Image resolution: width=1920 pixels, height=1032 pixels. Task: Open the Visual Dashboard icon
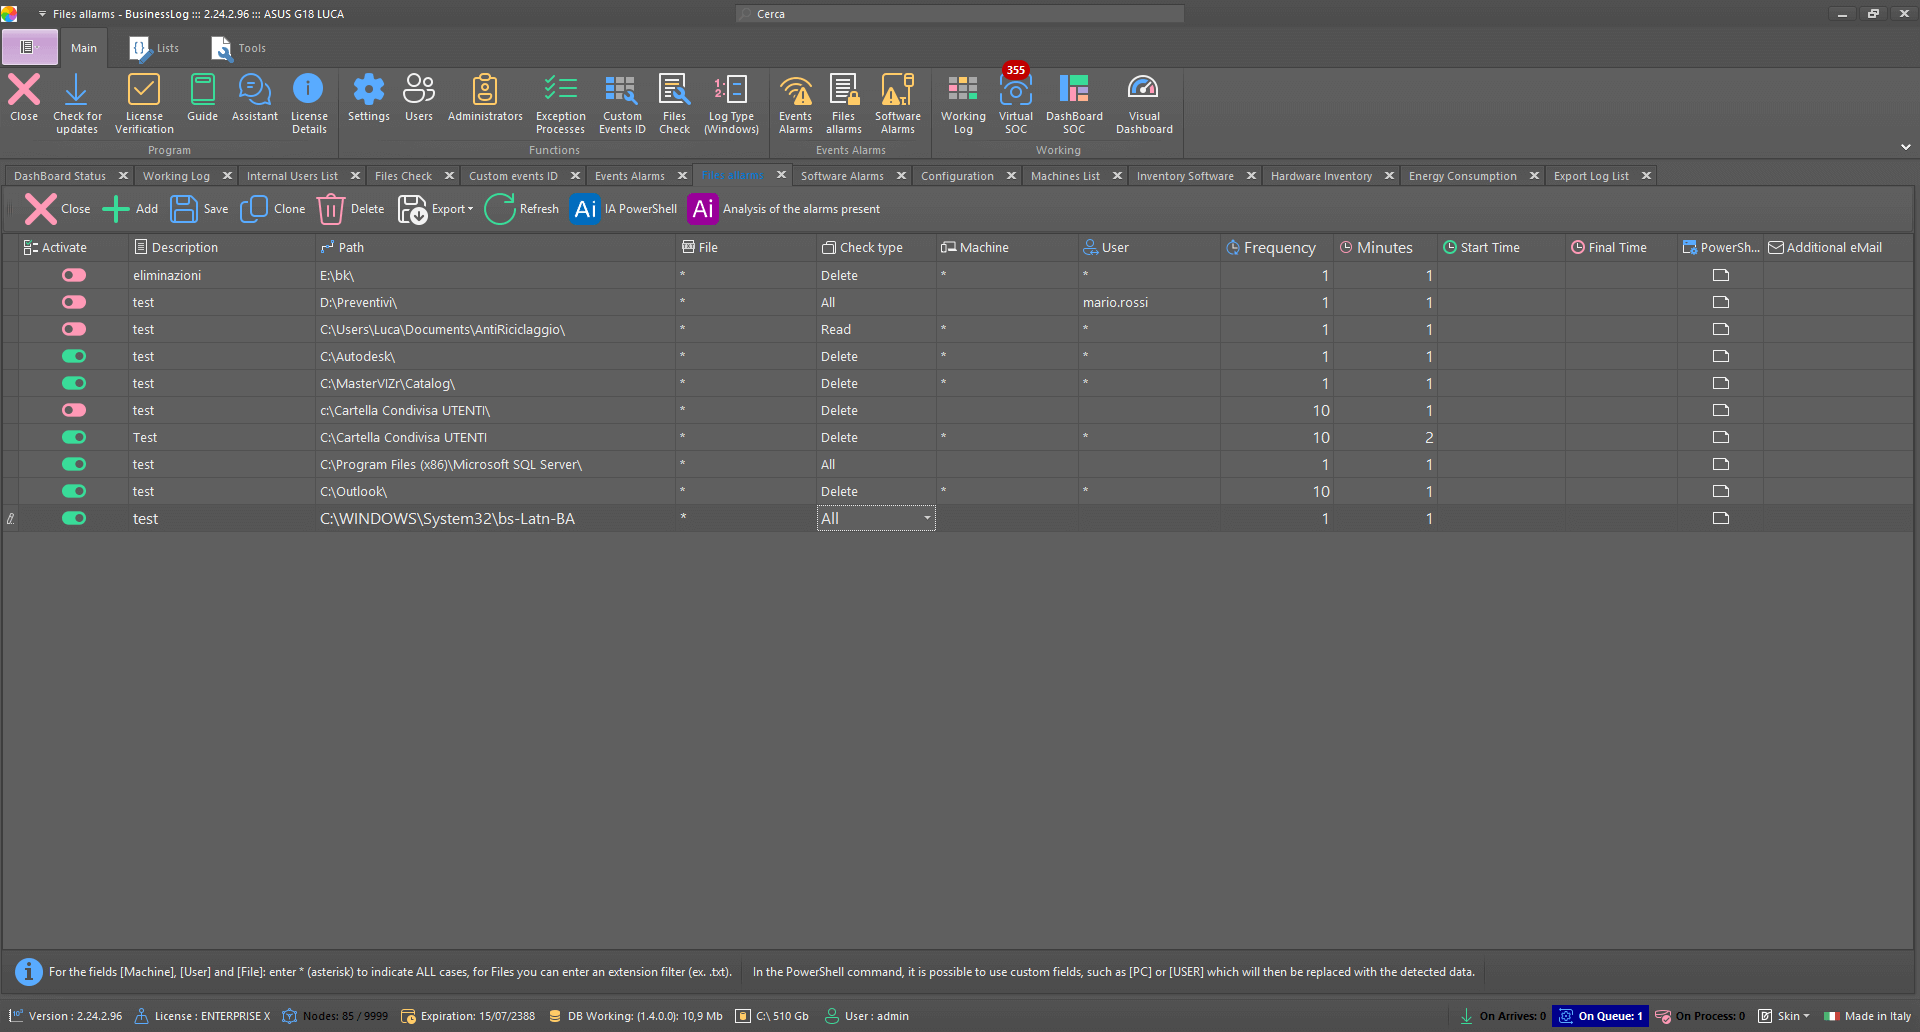(1144, 103)
